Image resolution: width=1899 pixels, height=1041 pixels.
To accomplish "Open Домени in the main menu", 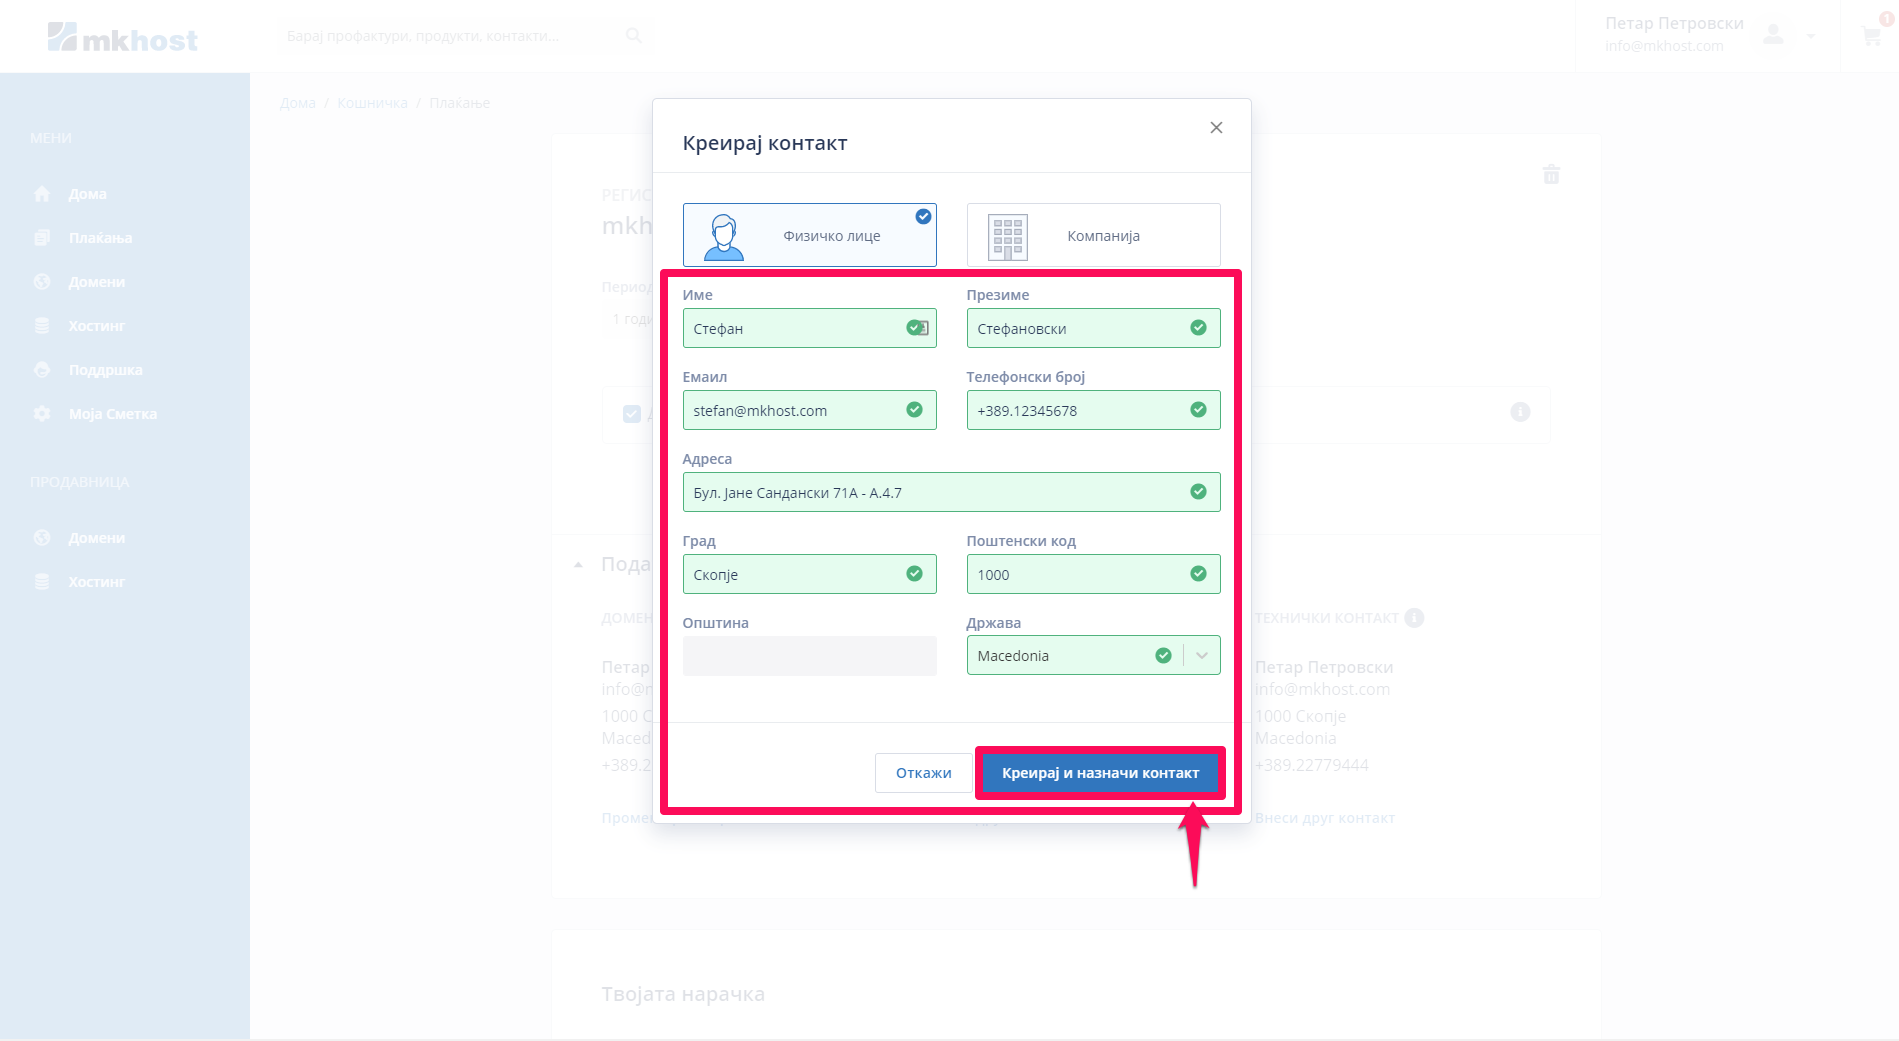I will click(x=96, y=282).
